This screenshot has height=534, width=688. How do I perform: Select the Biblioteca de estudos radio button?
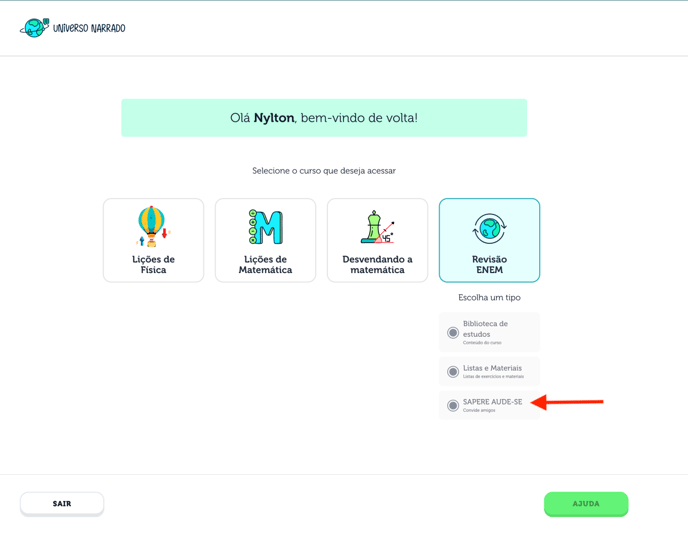click(453, 332)
